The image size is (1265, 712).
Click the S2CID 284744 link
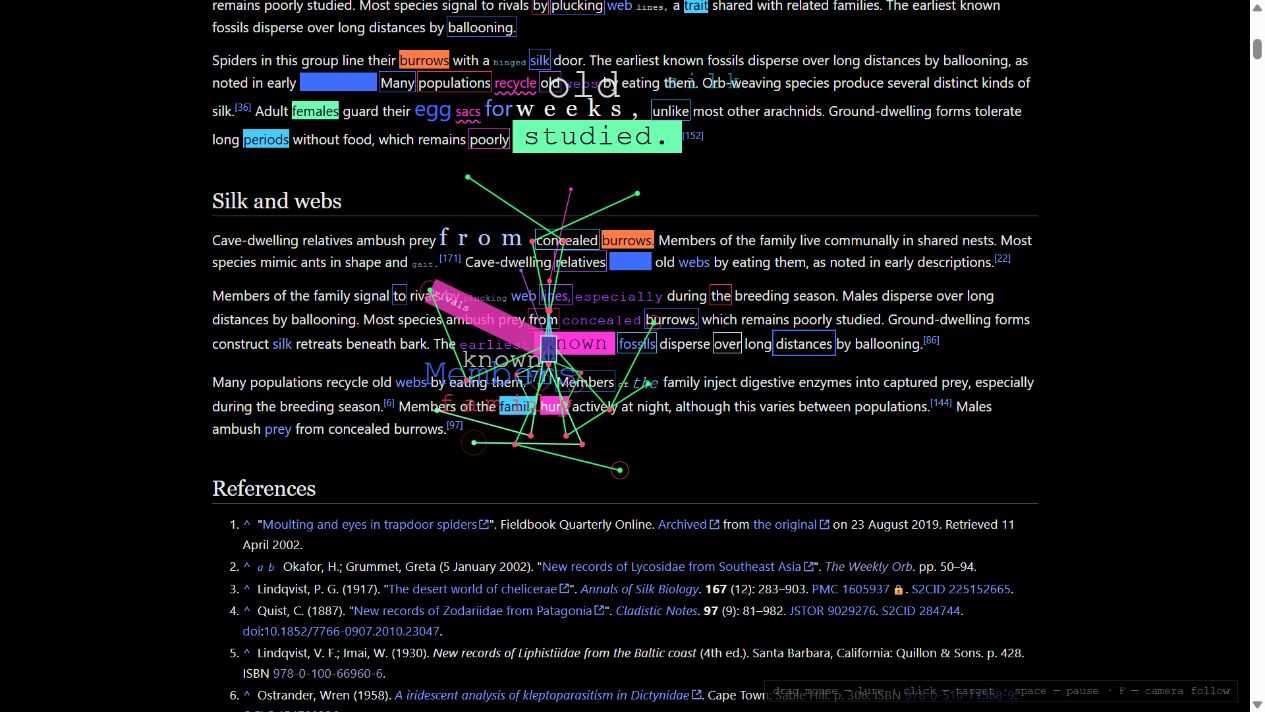pyautogui.click(x=921, y=610)
